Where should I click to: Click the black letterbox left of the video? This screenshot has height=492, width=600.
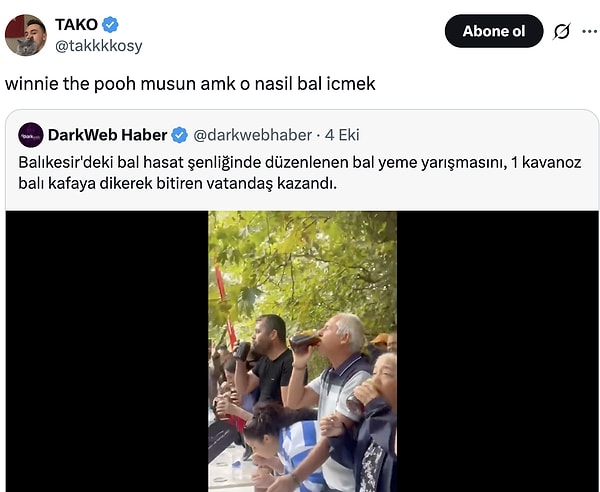(107, 351)
